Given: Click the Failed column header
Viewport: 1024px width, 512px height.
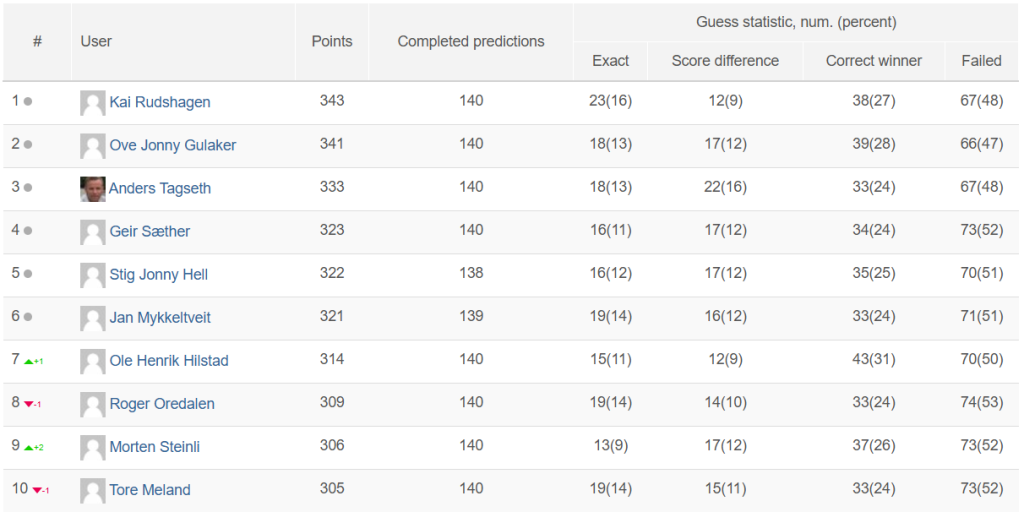Looking at the screenshot, I should click(x=982, y=61).
